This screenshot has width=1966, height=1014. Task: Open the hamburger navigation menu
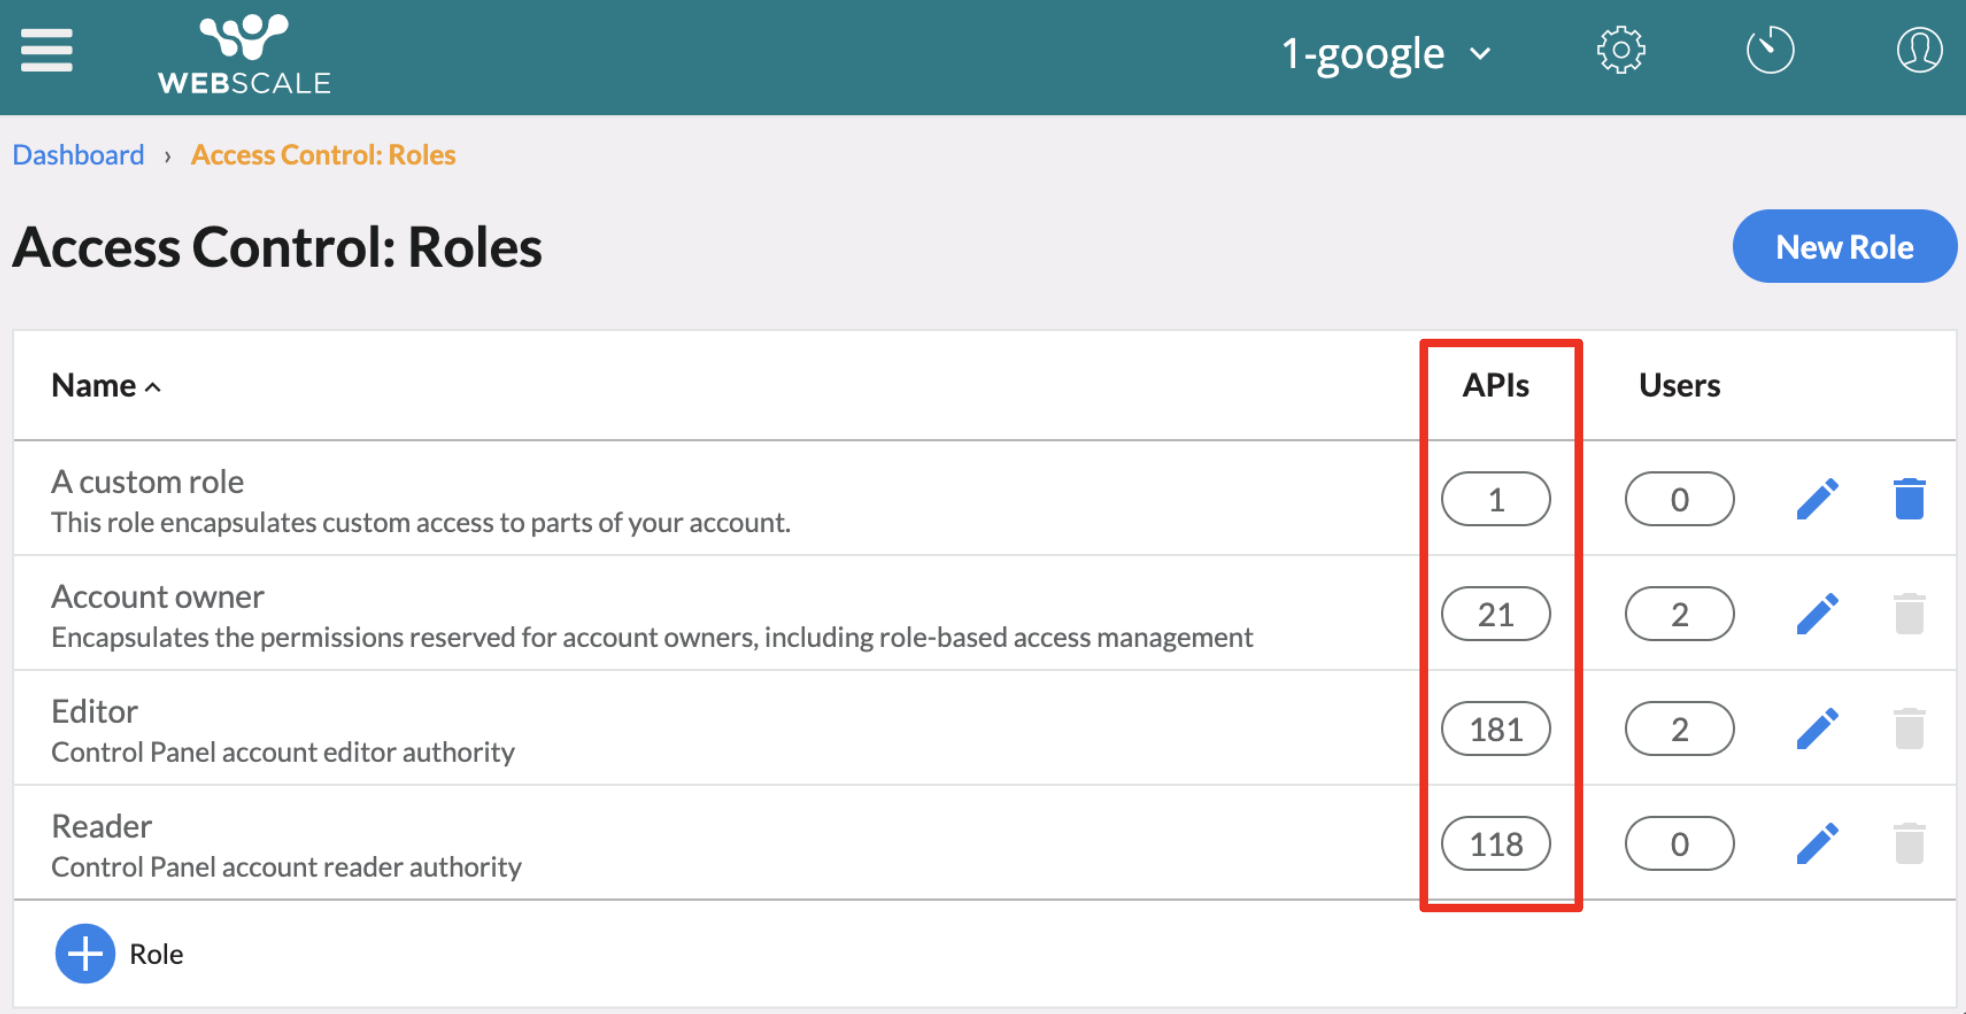pos(46,50)
